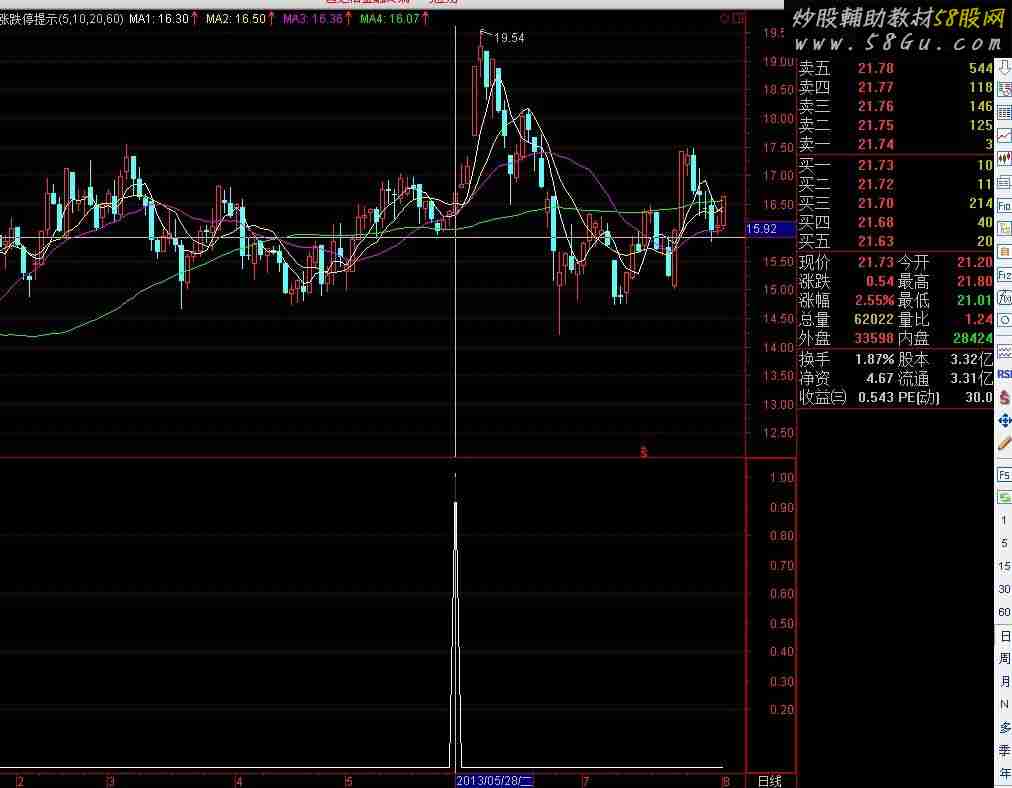
Task: Select the 周 weekly period
Action: click(1004, 658)
